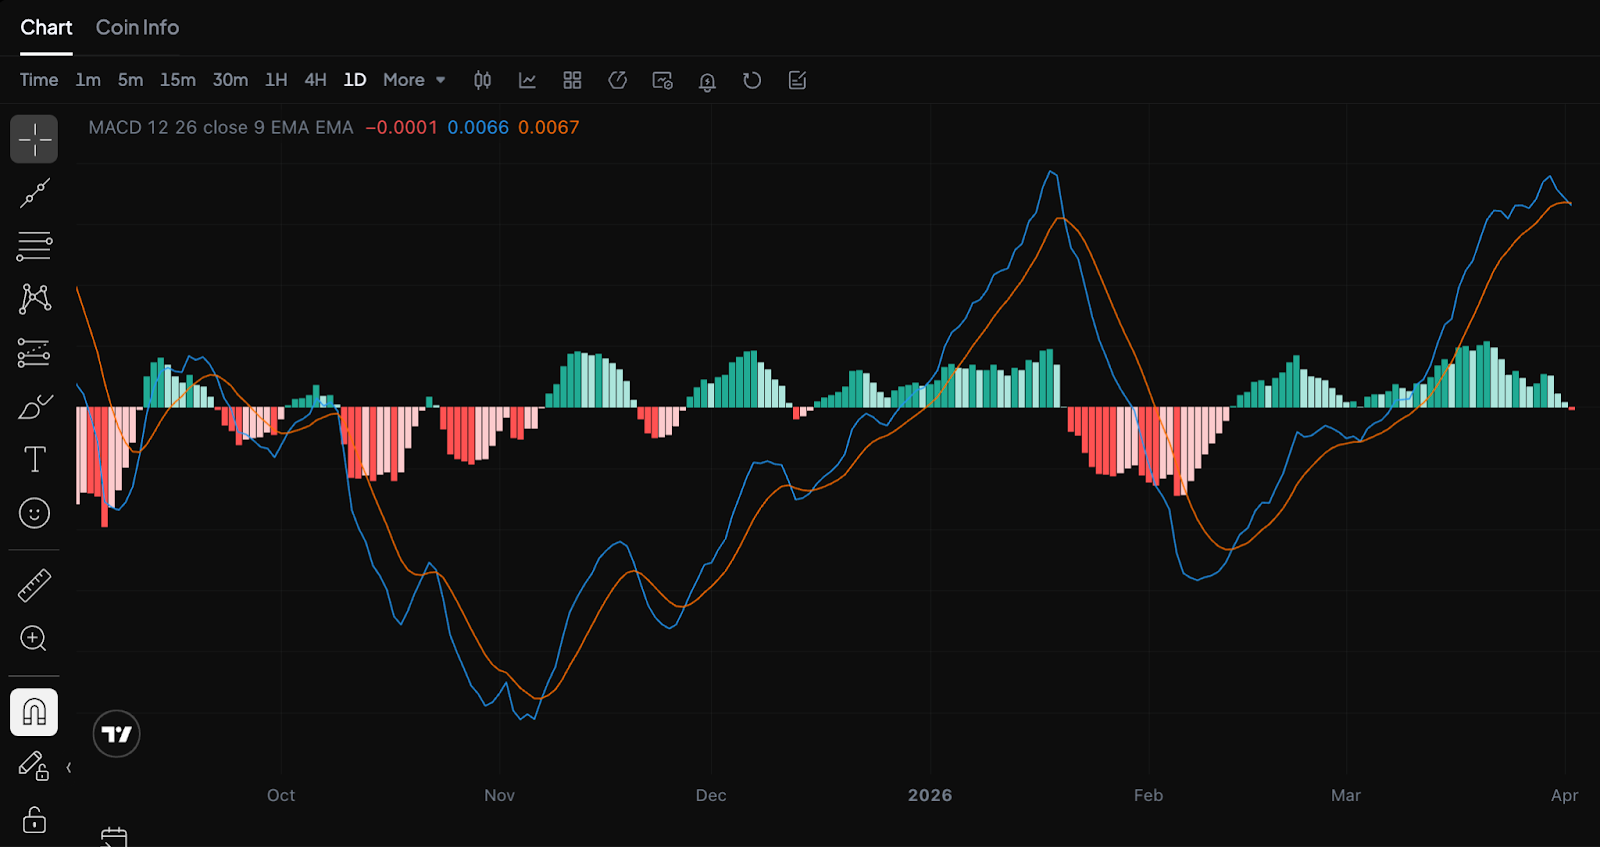
Task: Select the text annotation tool
Action: point(34,459)
